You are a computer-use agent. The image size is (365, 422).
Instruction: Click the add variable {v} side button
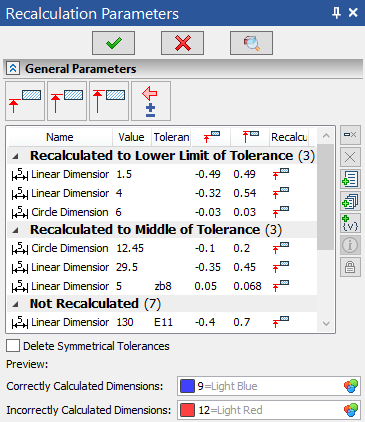(350, 223)
